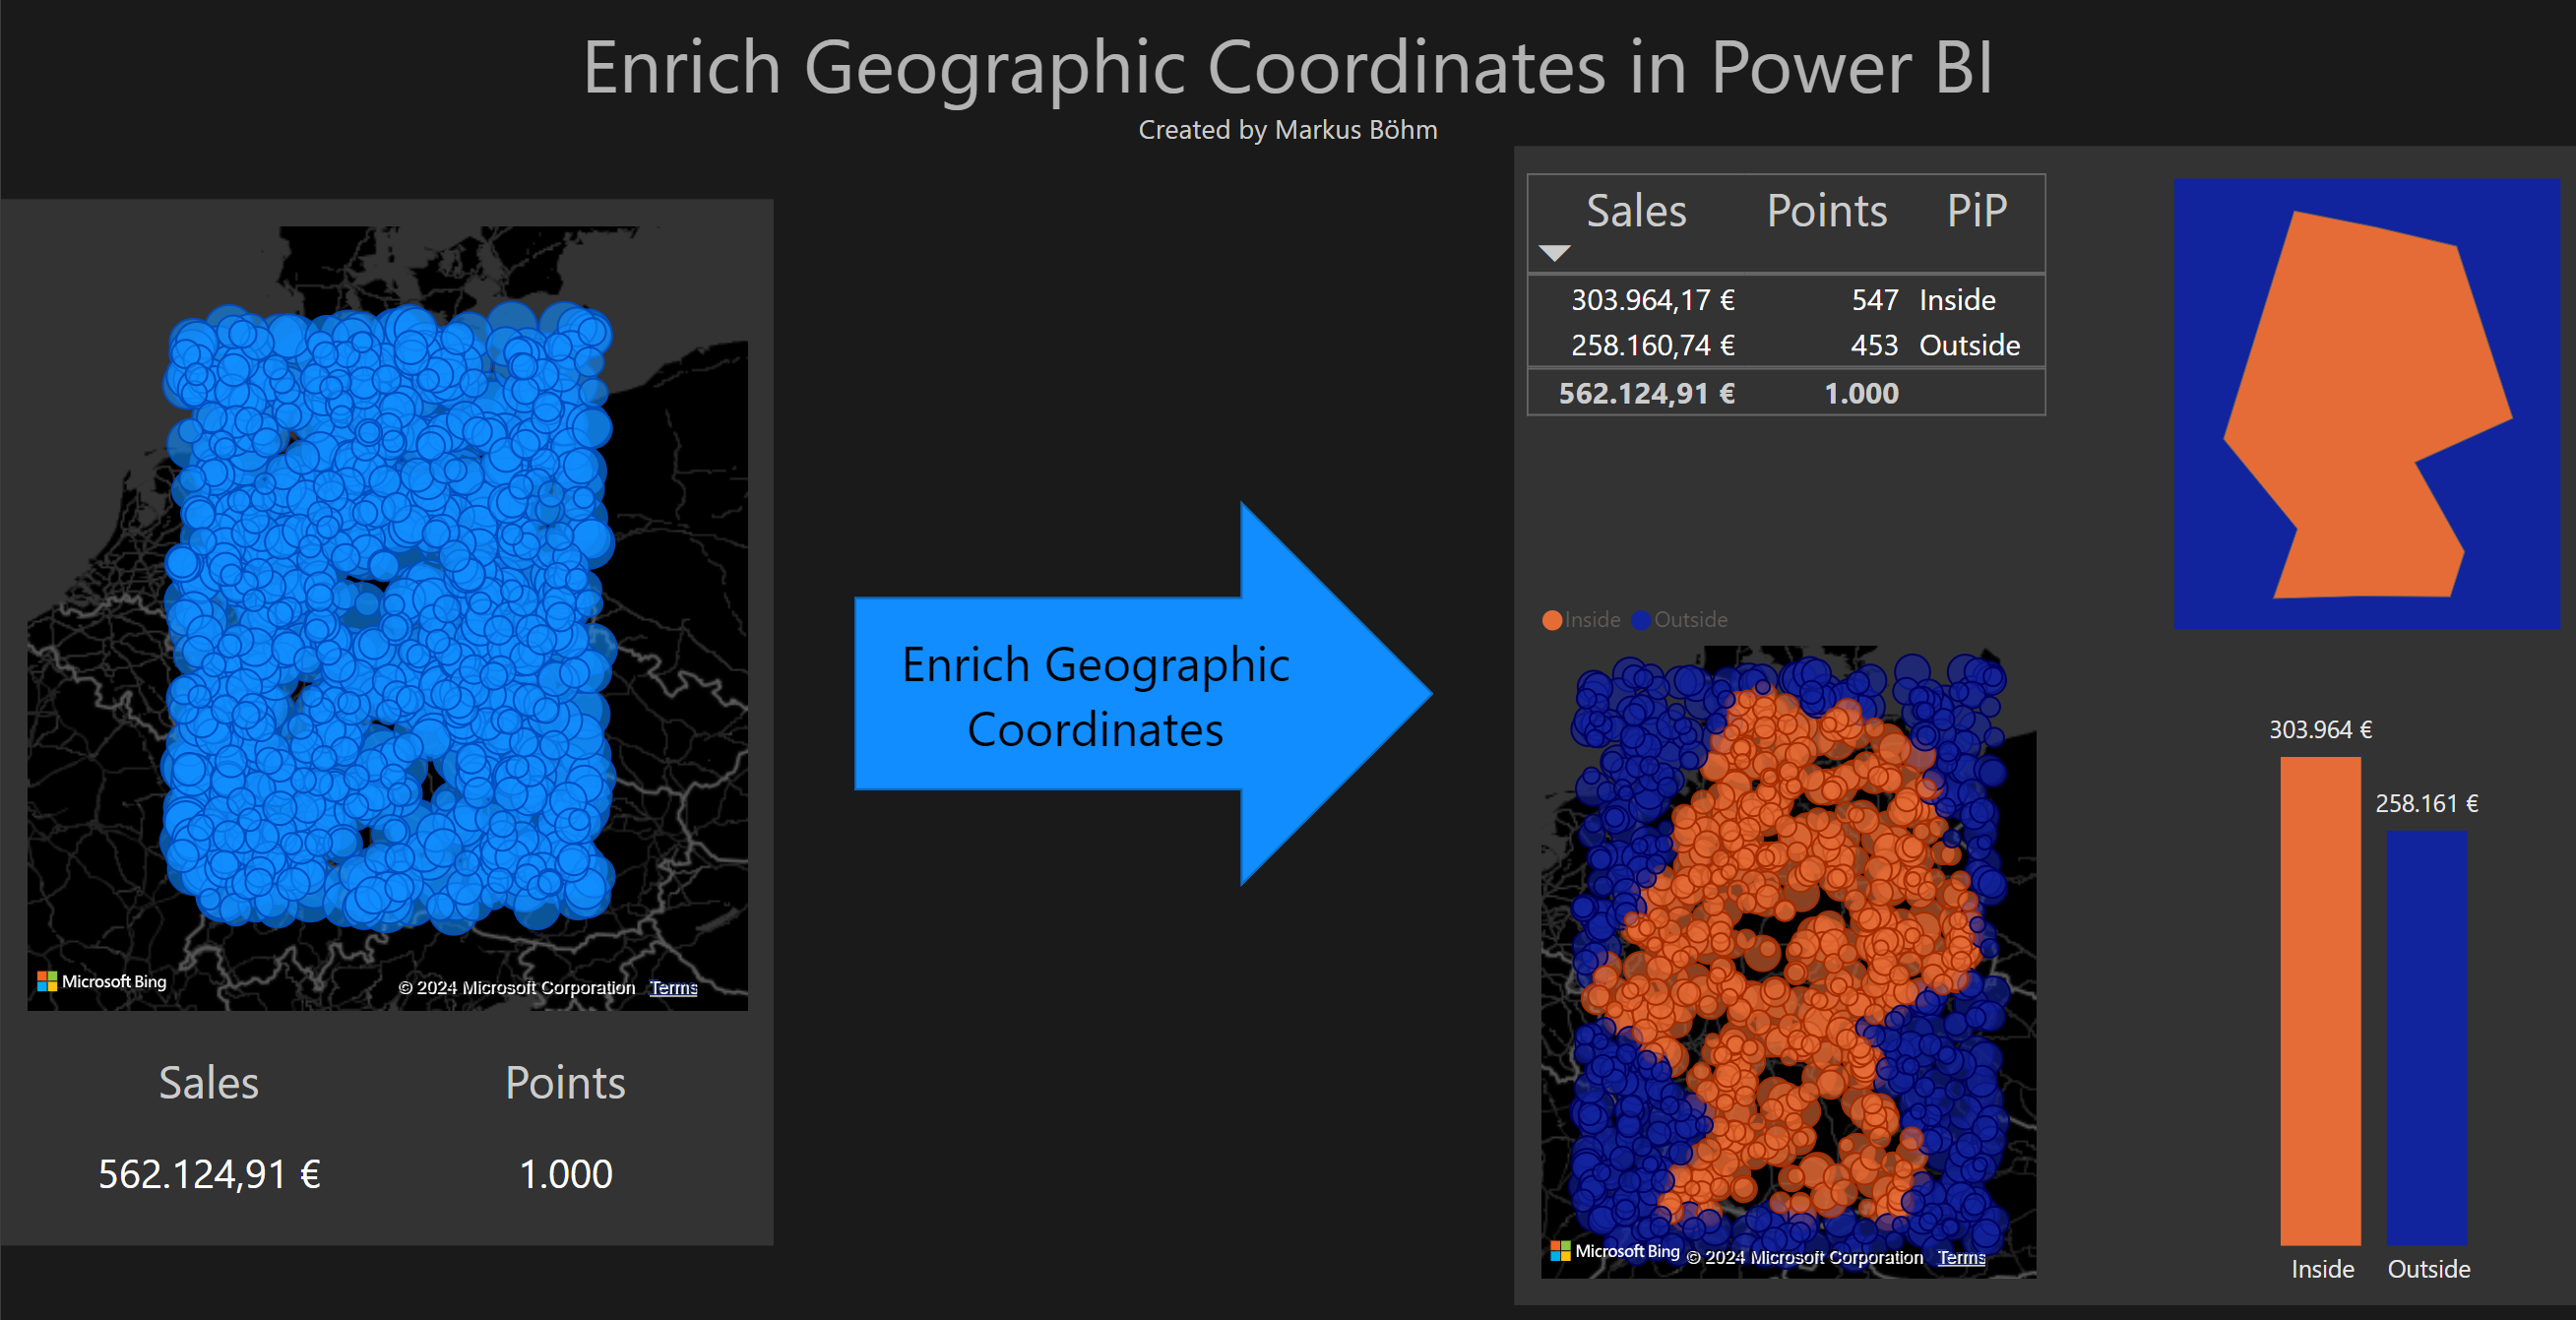
Task: Click the Points card value 1.000
Action: (566, 1174)
